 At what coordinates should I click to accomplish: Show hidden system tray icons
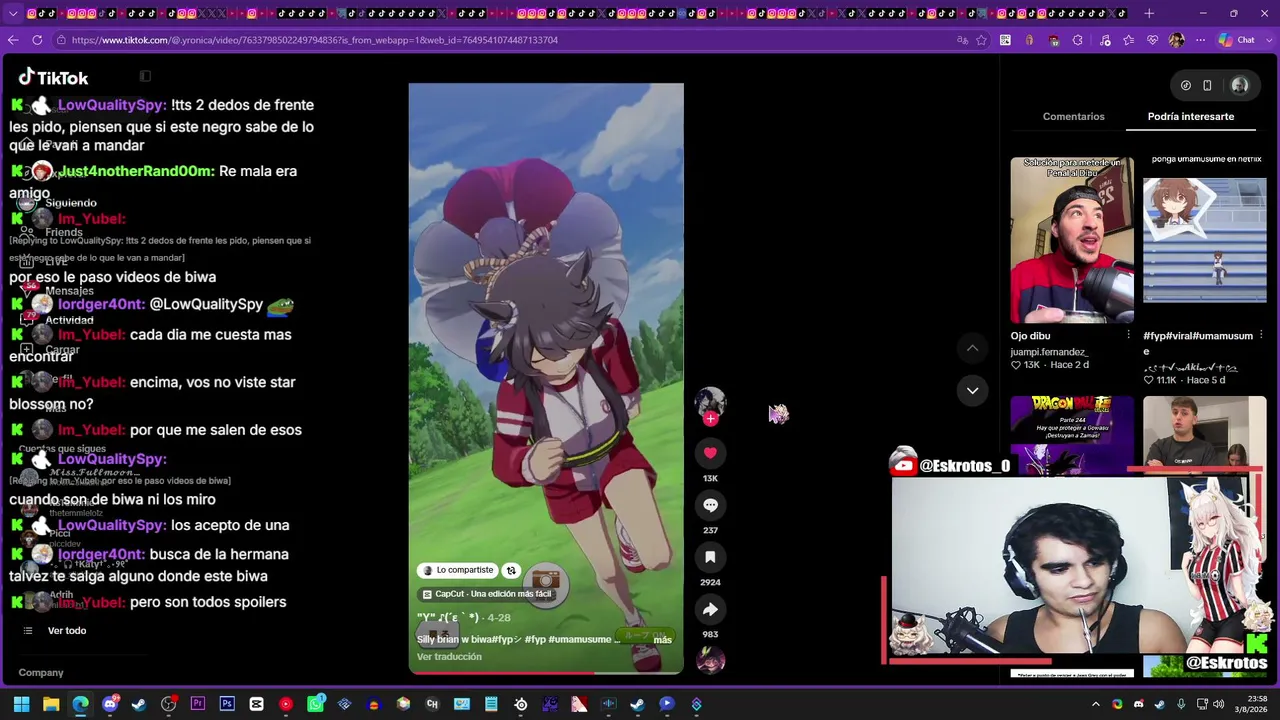pyautogui.click(x=1096, y=704)
